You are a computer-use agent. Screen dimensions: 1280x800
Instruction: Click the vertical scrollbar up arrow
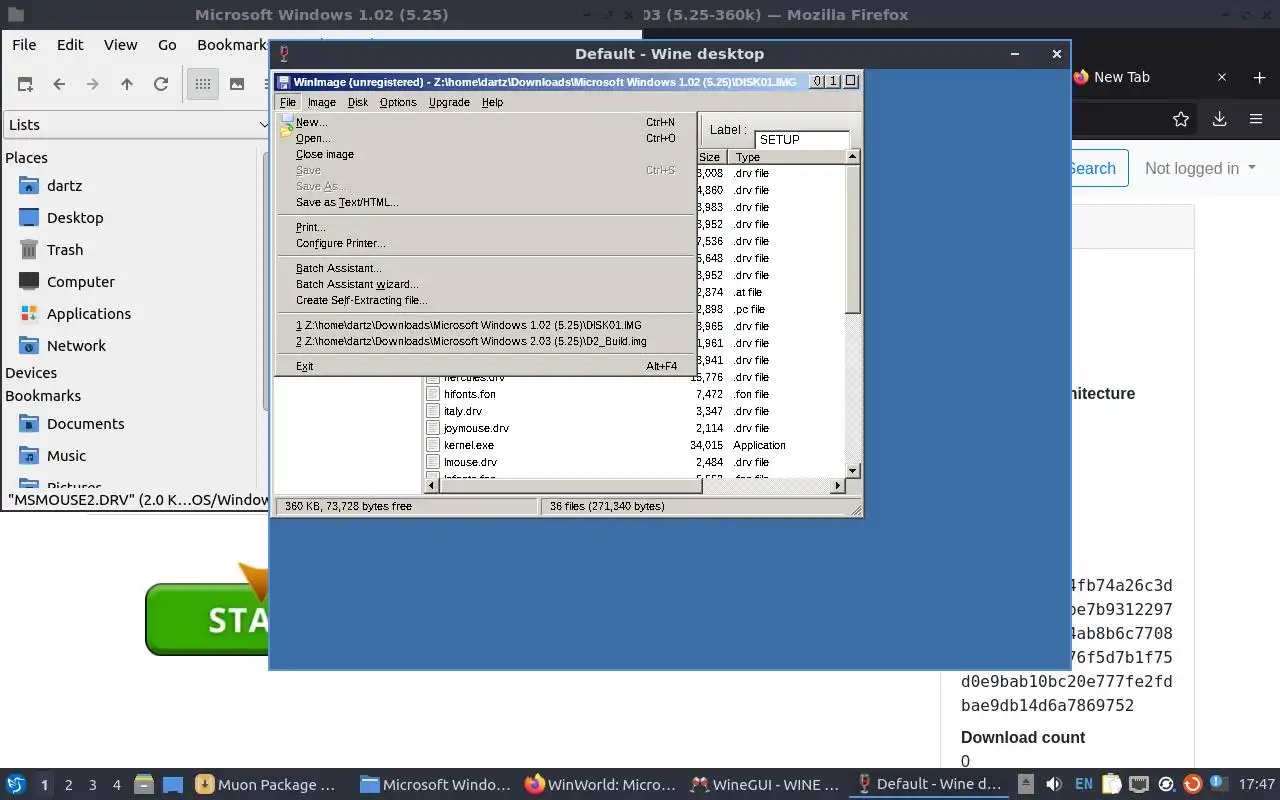(853, 157)
